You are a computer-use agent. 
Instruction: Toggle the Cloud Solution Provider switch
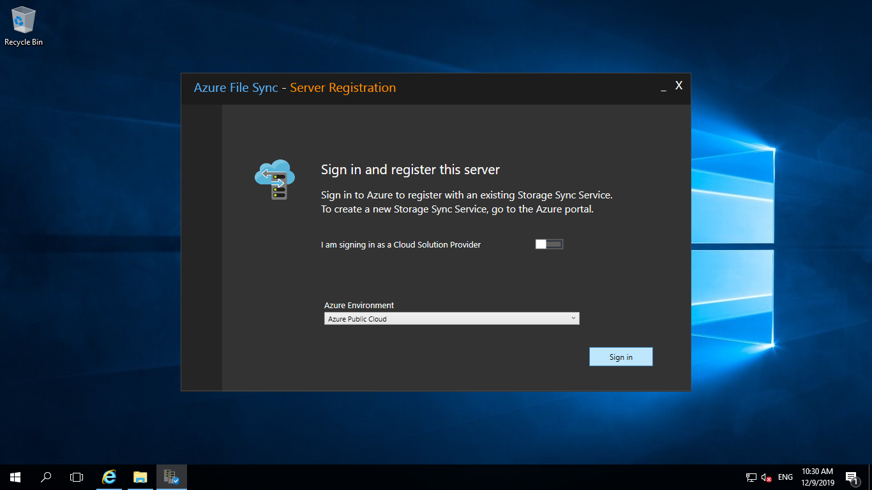click(x=549, y=244)
